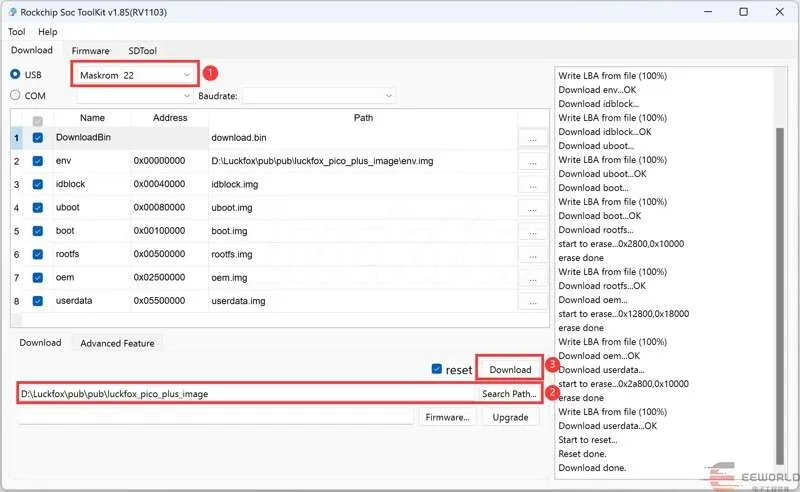Click the 'Download env...OK' log line
Image resolution: width=800 pixels, height=492 pixels.
(x=597, y=90)
